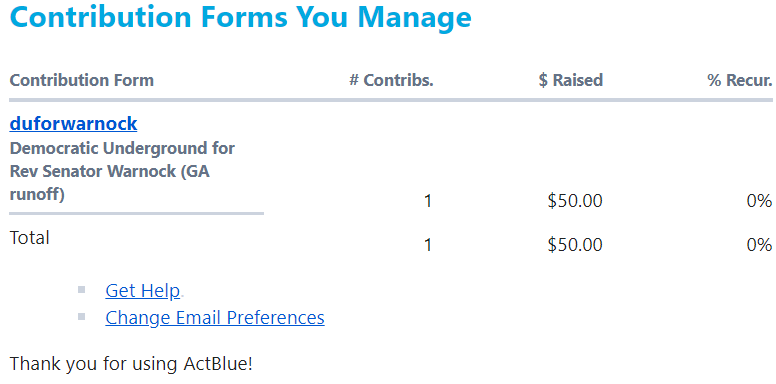The width and height of the screenshot is (776, 384).
Task: Click the Contribution Forms You Manage heading
Action: pyautogui.click(x=241, y=17)
